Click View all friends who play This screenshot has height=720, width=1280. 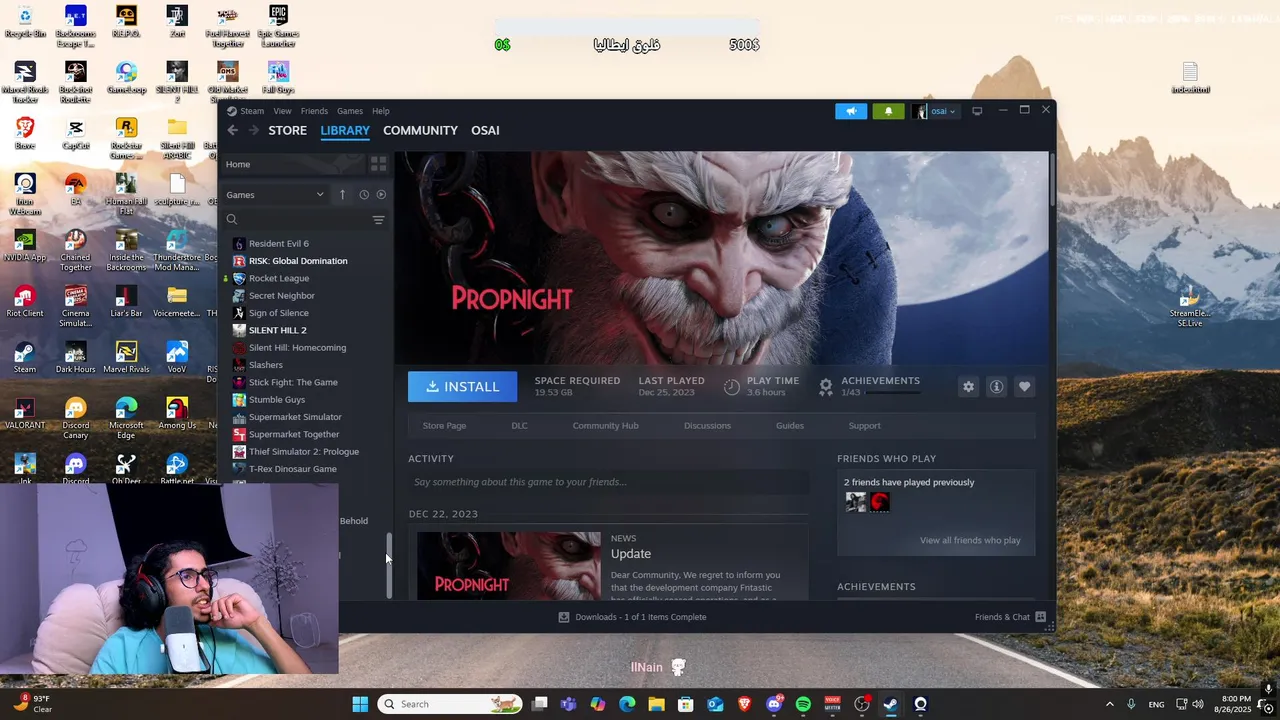[970, 541]
